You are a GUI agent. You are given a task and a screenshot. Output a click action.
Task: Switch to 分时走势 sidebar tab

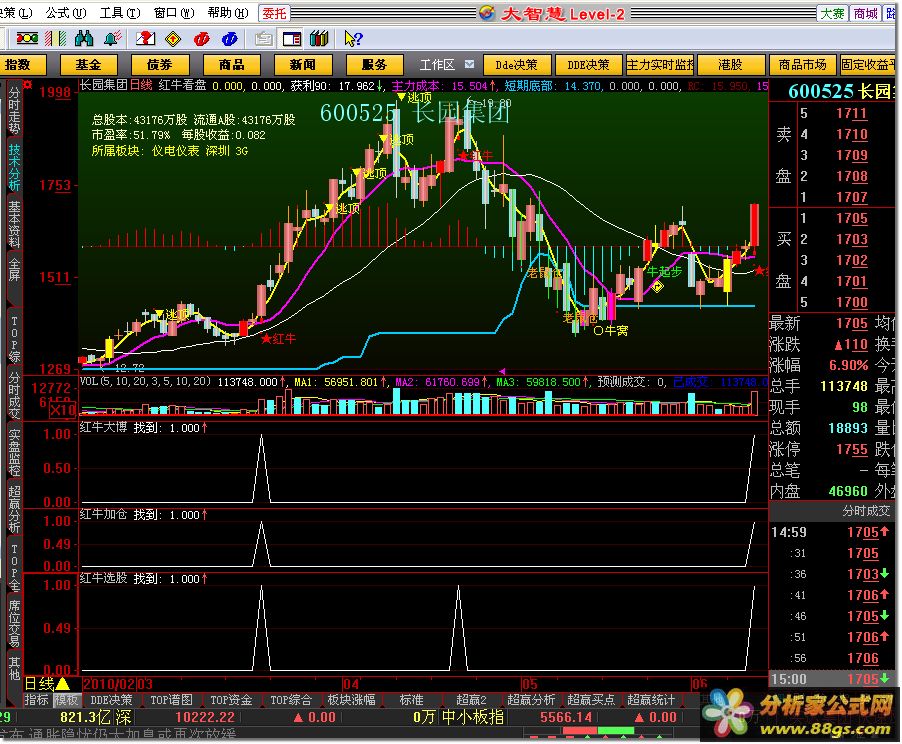pos(13,110)
